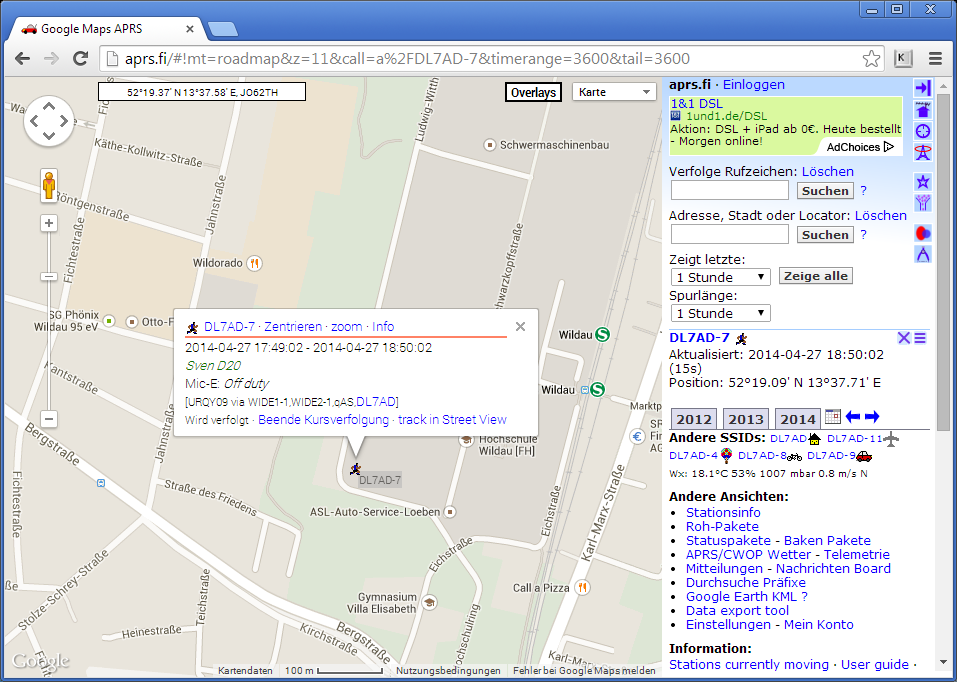Viewport: 957px width, 682px height.
Task: Switch to the 2014 year tab
Action: pos(798,419)
